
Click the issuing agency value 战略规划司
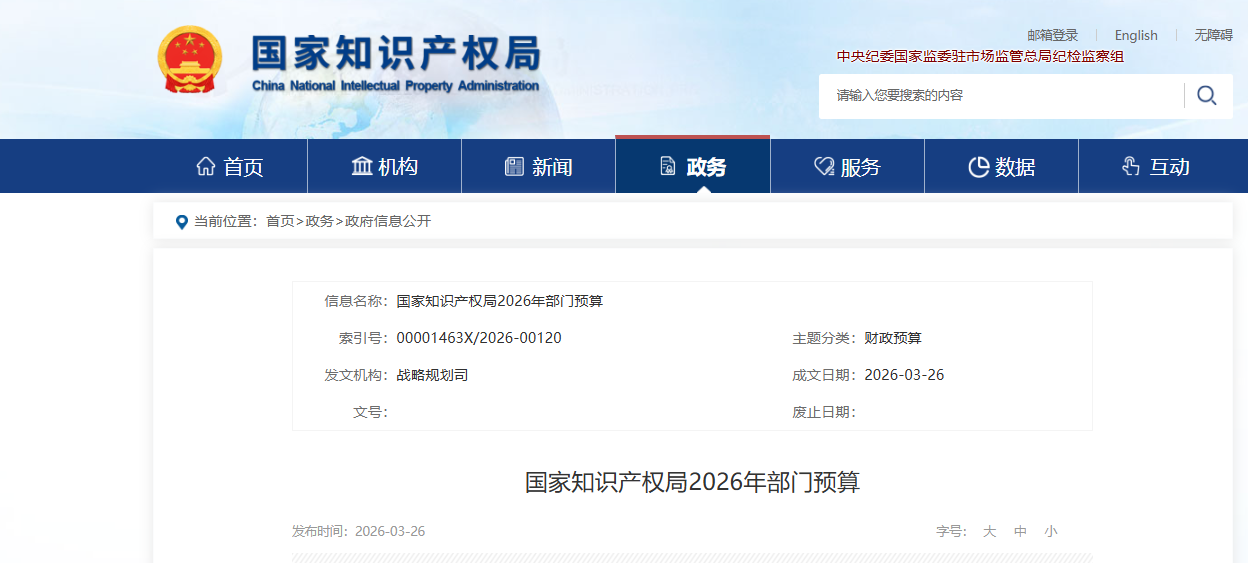432,375
